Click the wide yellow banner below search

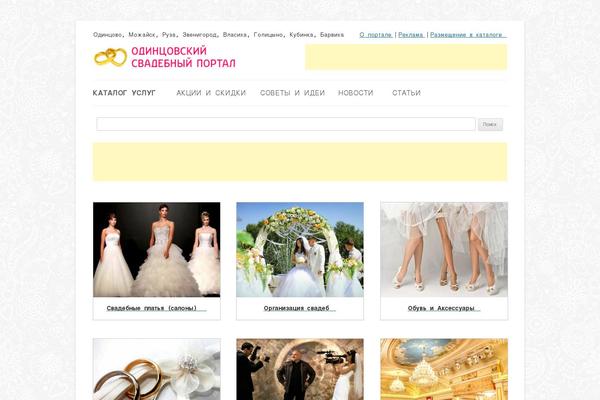pos(300,162)
